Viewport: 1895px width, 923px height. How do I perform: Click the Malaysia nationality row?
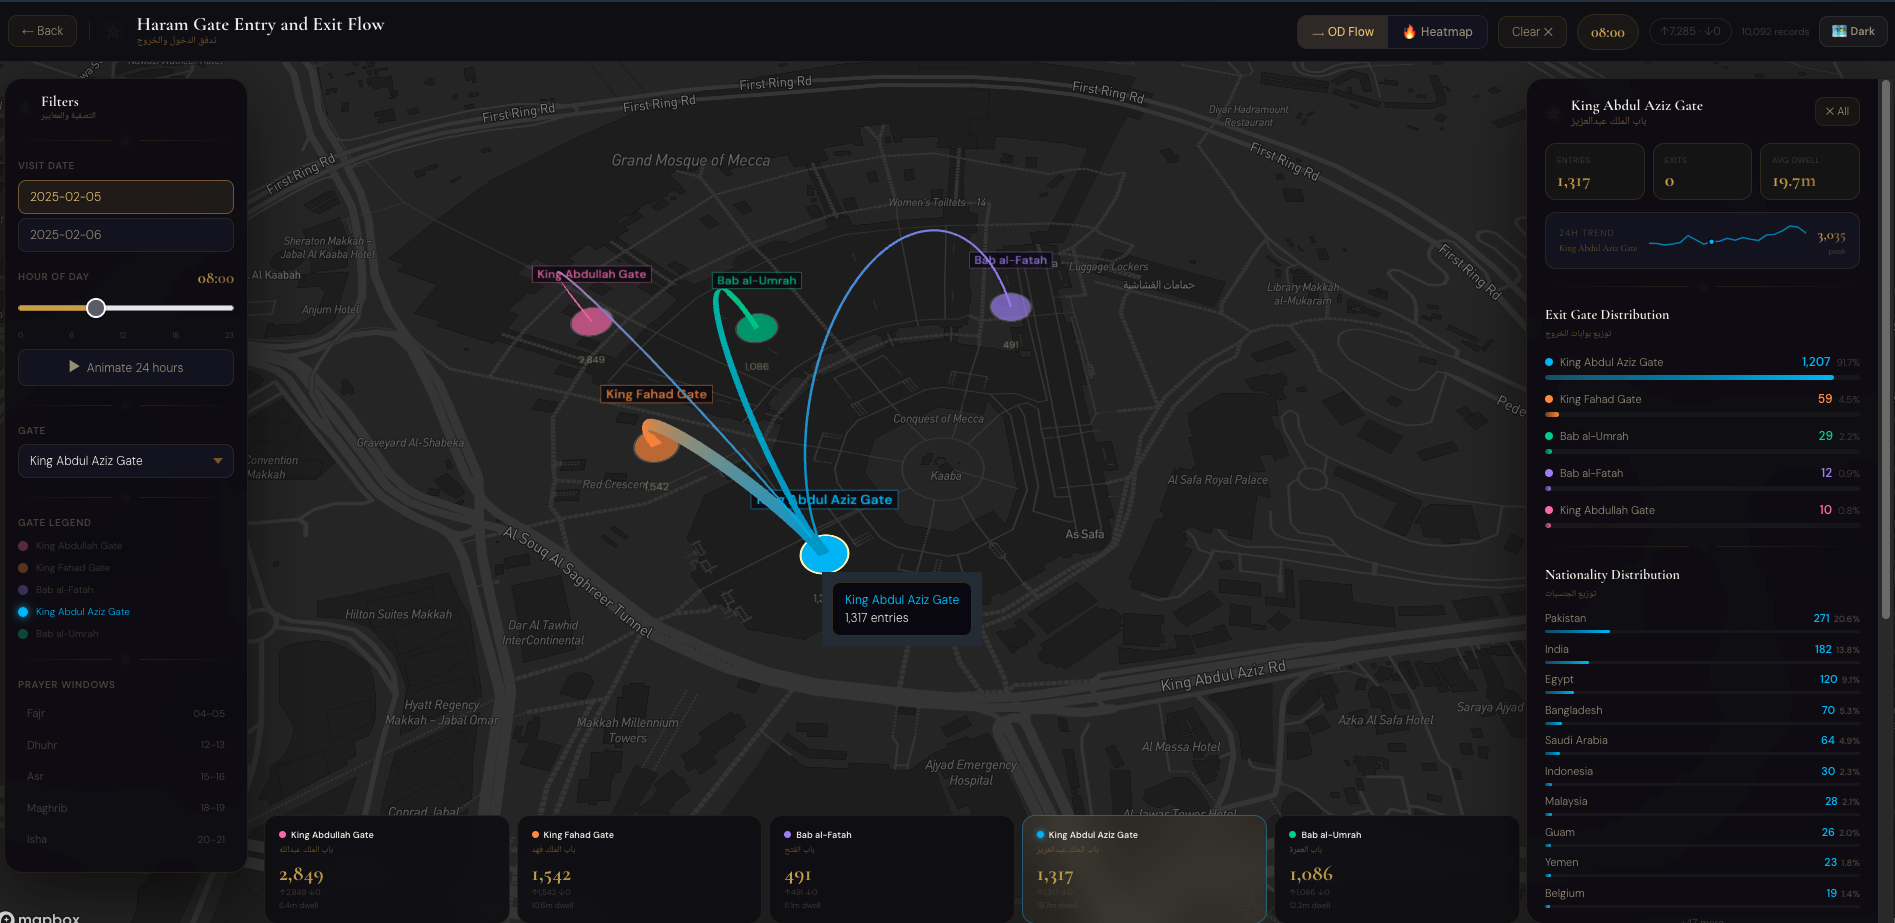[1702, 805]
